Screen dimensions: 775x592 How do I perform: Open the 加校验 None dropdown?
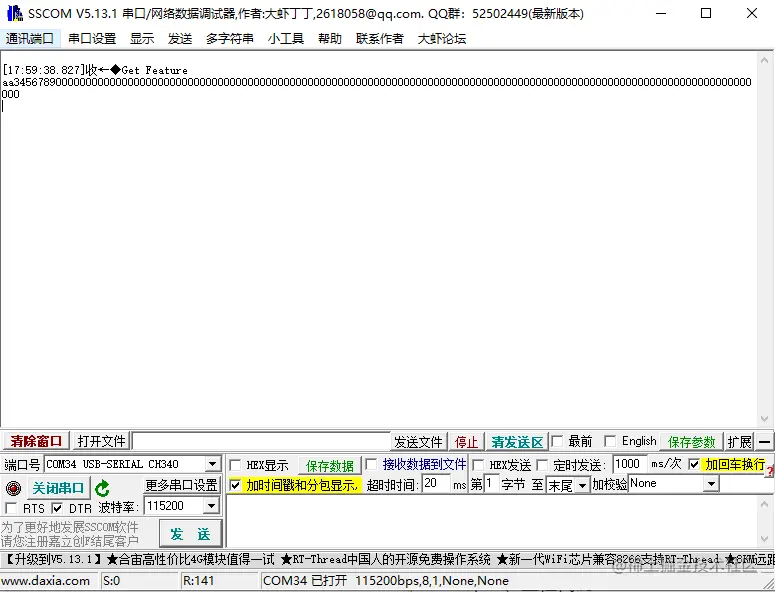click(x=711, y=484)
